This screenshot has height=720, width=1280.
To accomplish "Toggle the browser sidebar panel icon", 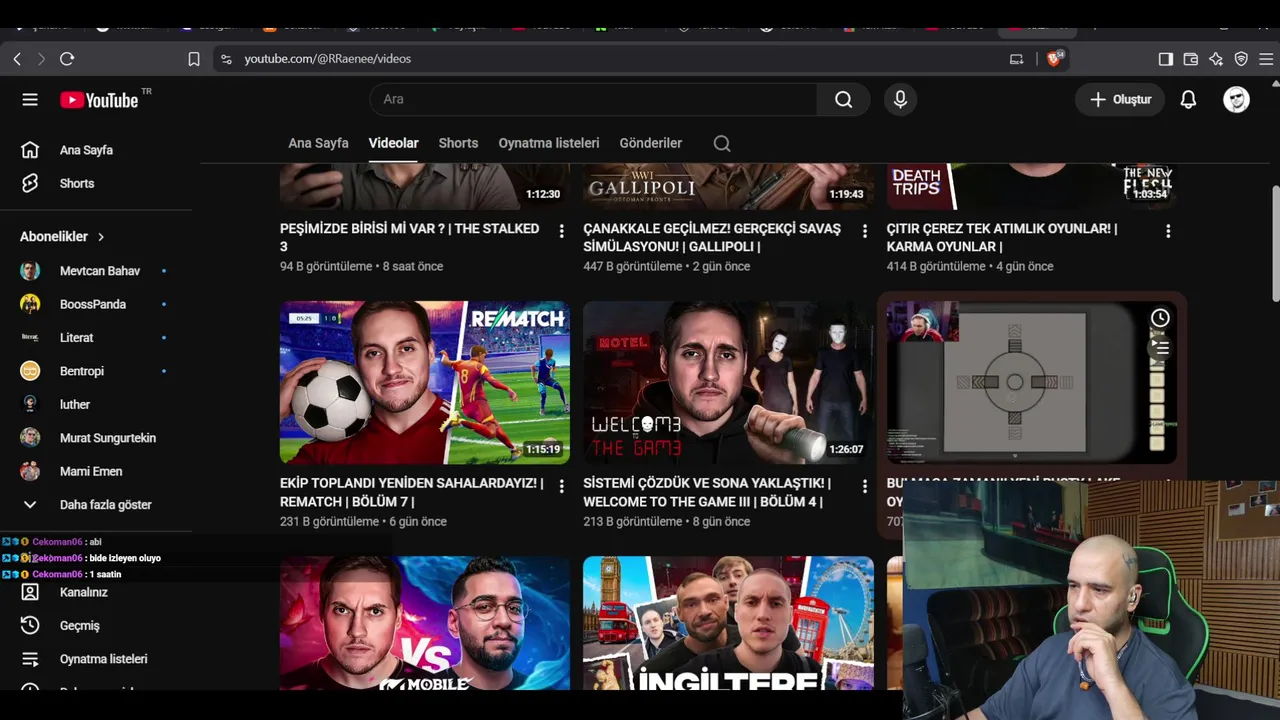I will pyautogui.click(x=1165, y=59).
